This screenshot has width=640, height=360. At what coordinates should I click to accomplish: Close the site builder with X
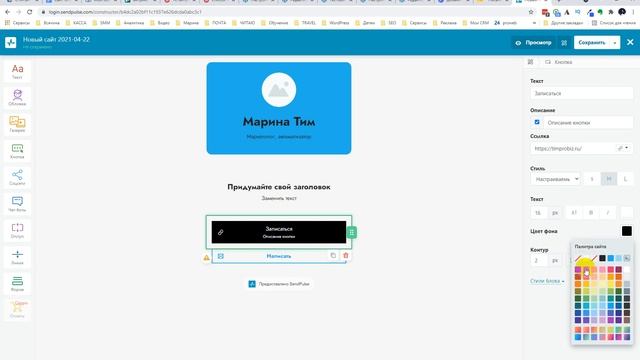click(x=630, y=42)
